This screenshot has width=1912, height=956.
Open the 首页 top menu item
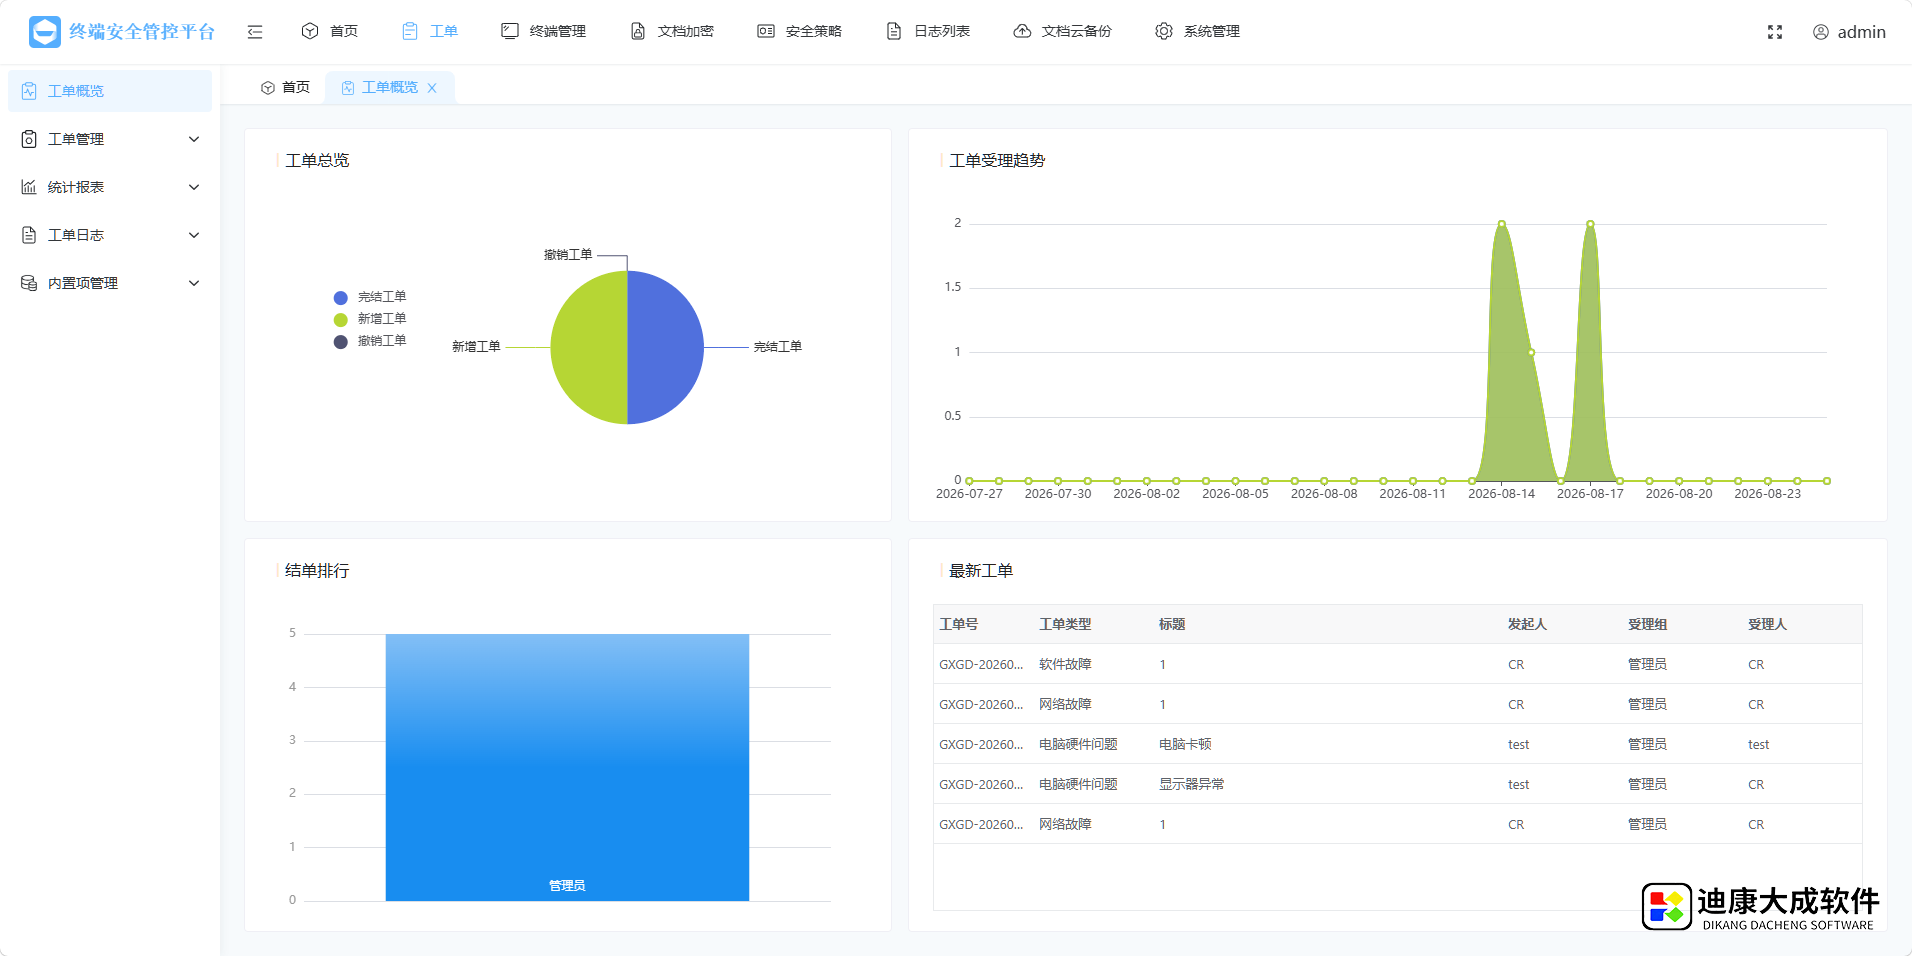coord(344,31)
